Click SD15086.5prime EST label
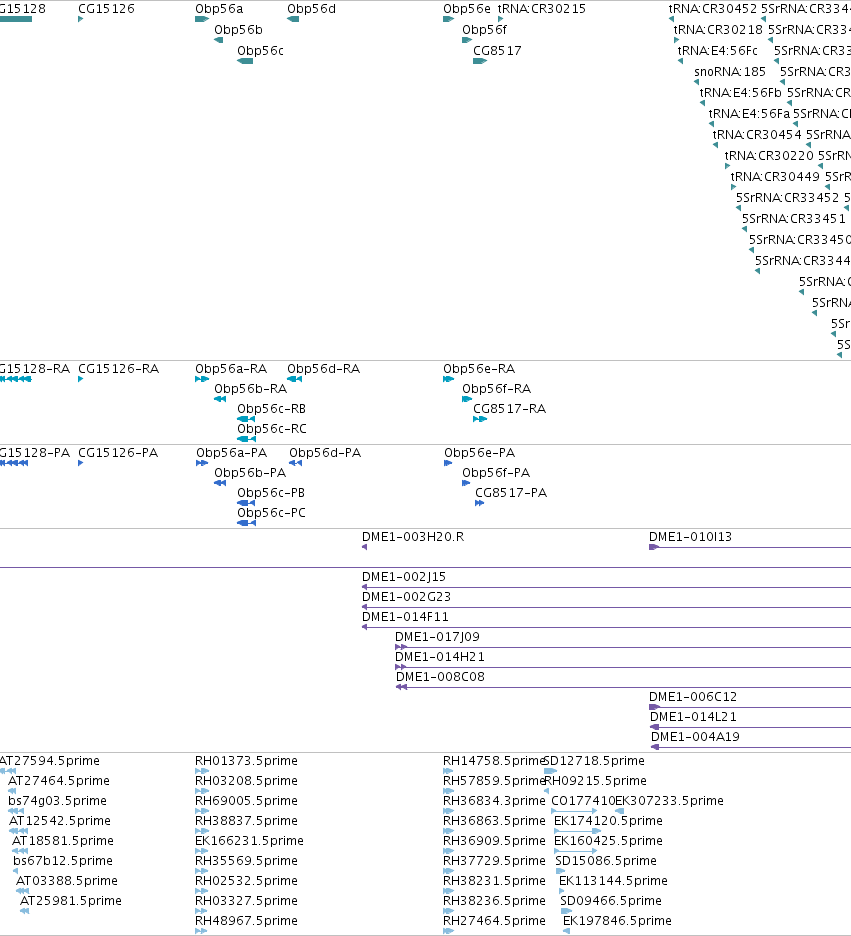Image resolution: width=851 pixels, height=936 pixels. pos(606,861)
